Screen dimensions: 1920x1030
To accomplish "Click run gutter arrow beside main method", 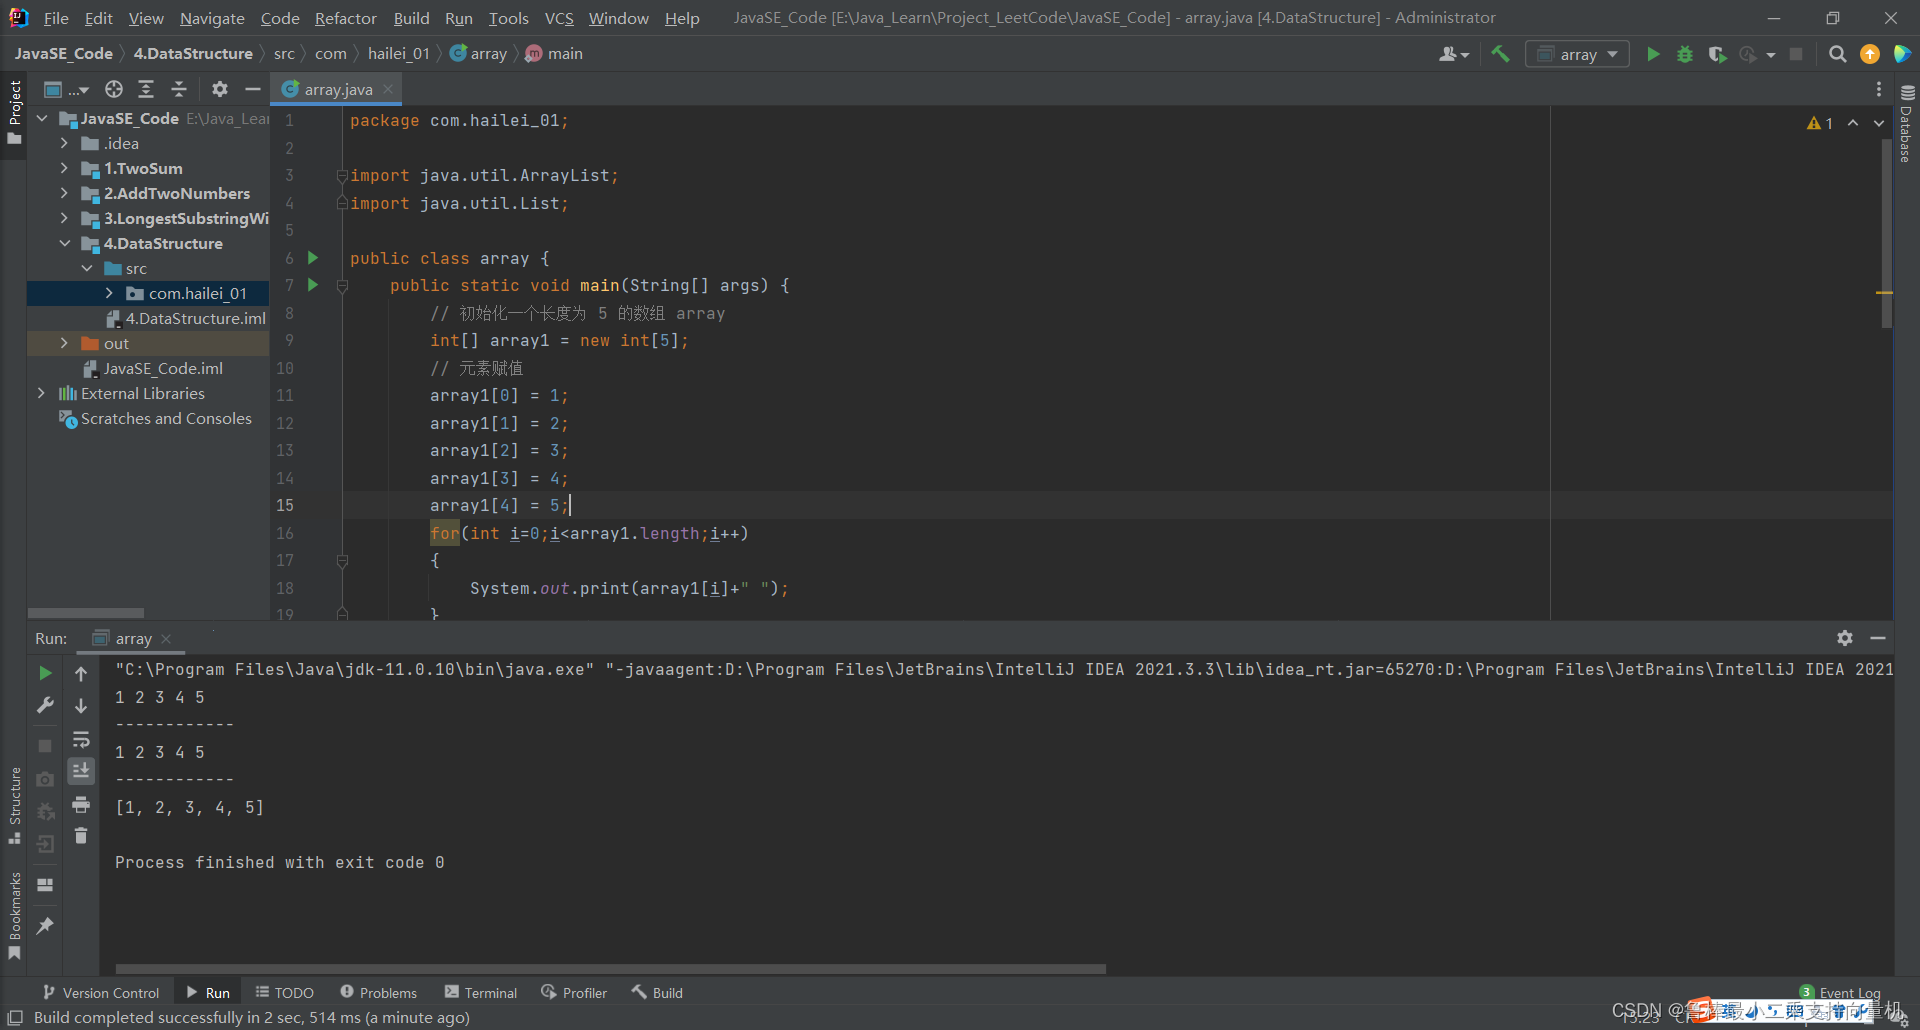I will [313, 285].
